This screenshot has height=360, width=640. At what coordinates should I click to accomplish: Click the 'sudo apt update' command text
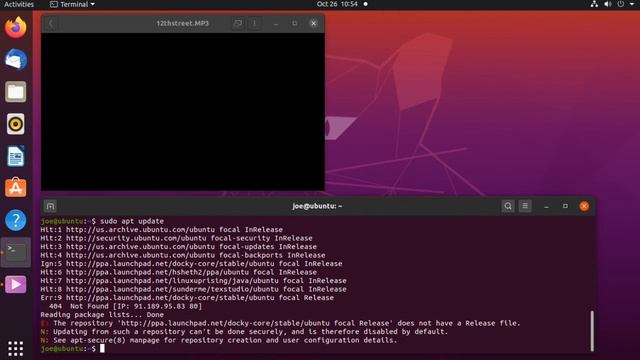(132, 221)
